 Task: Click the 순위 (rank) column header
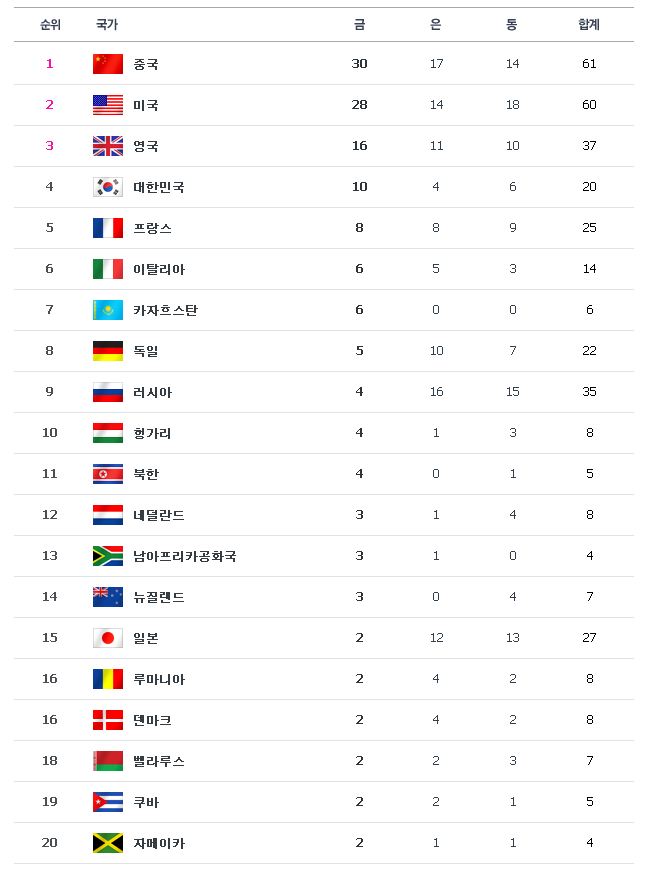coord(50,24)
